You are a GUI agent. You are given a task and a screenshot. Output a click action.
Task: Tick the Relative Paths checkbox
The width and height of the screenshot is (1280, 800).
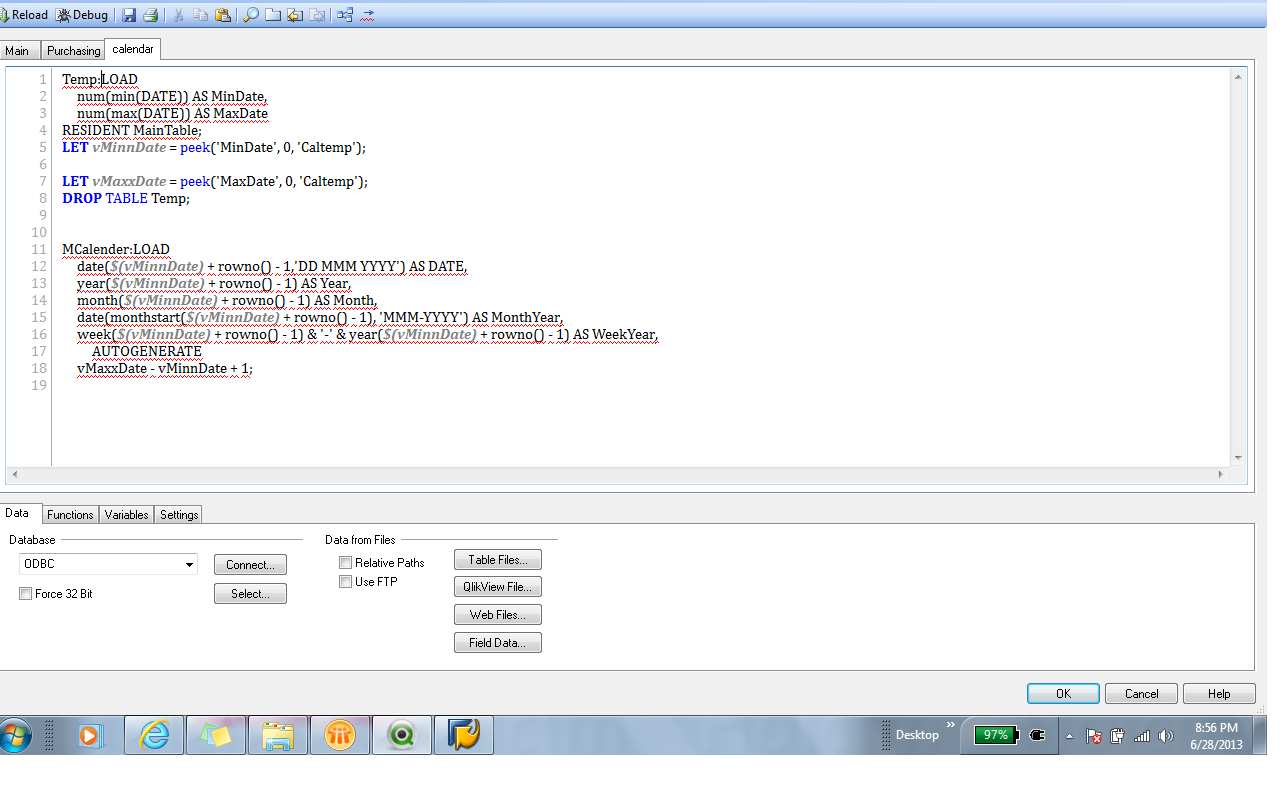click(345, 563)
